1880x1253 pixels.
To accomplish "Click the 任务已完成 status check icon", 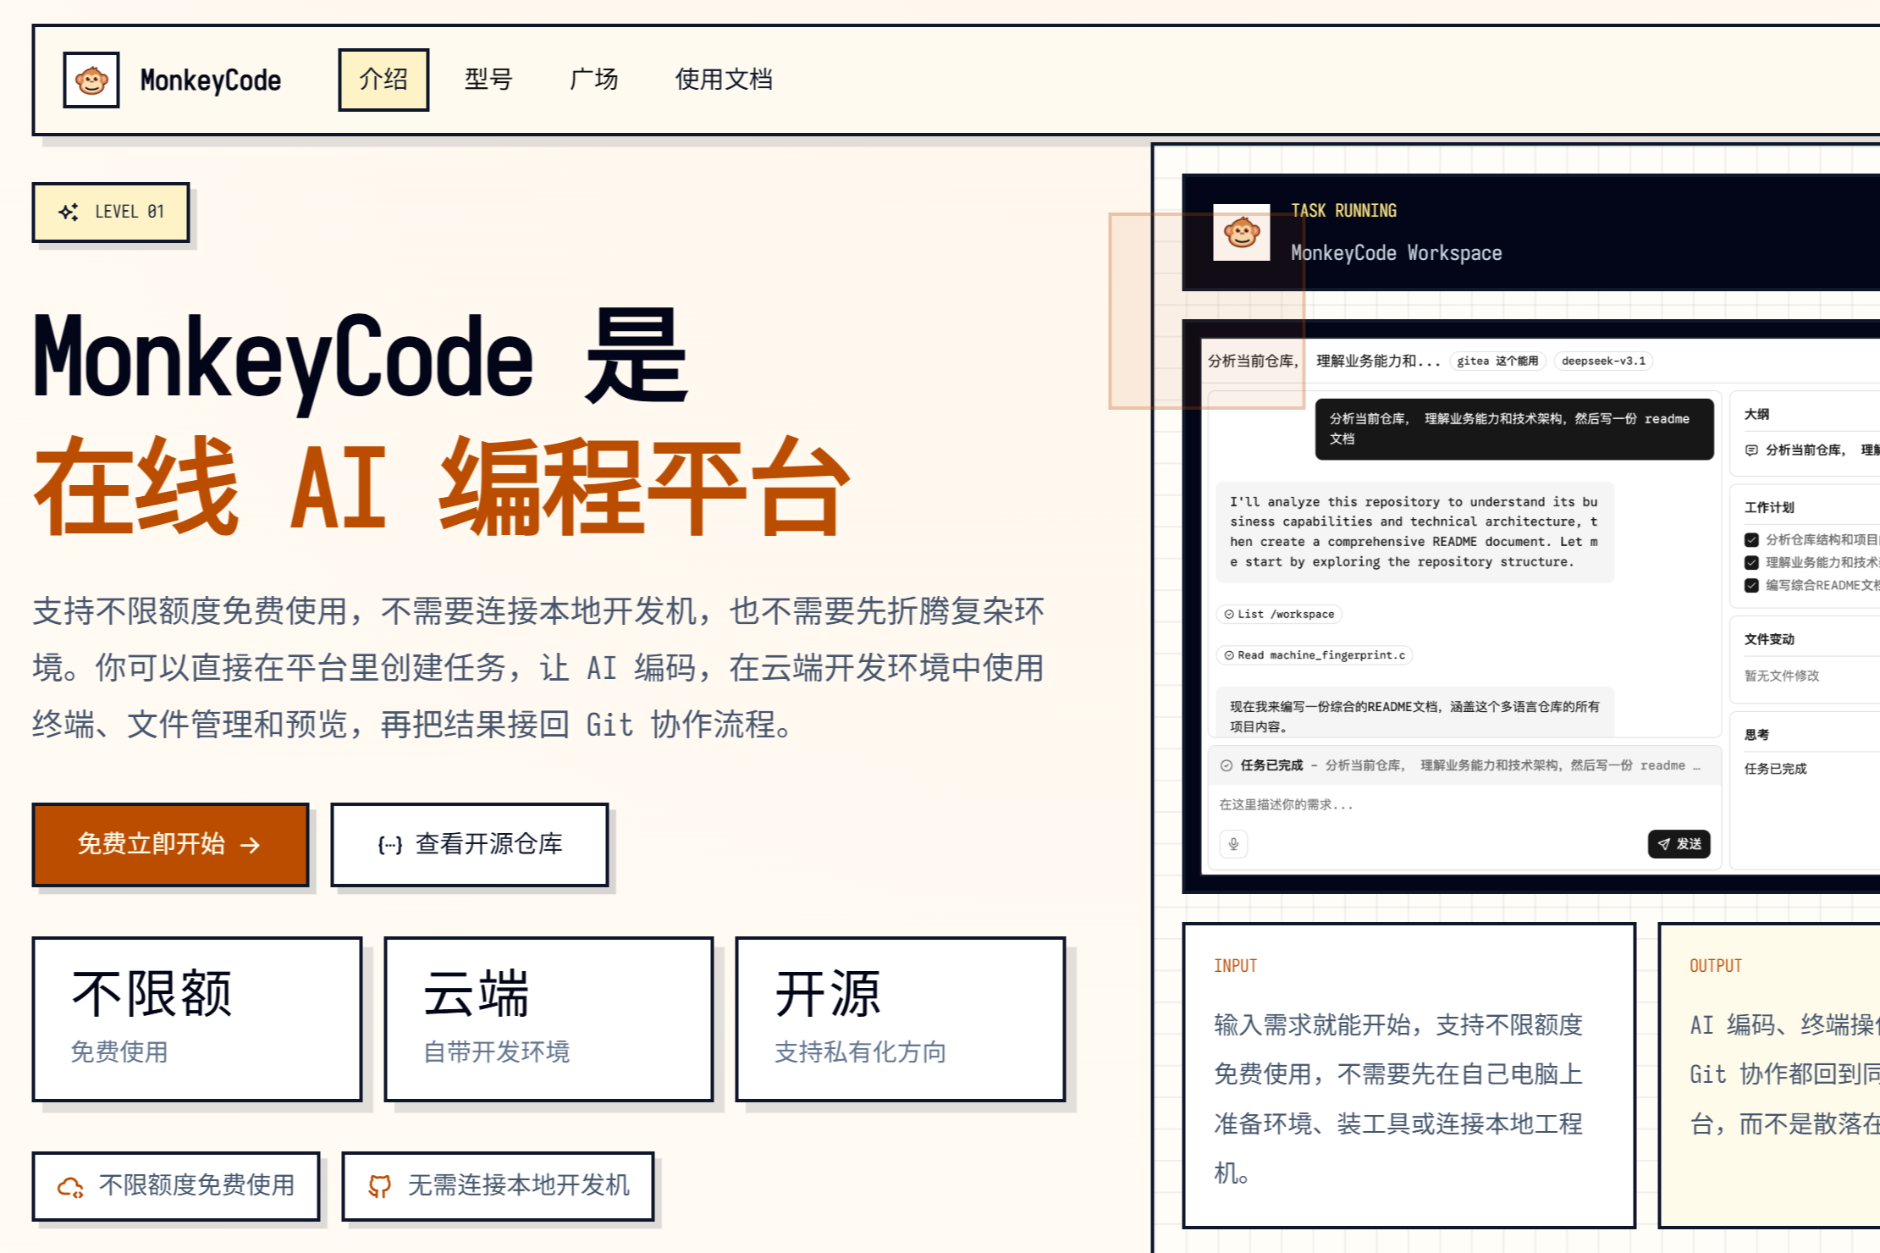I will tap(1226, 765).
